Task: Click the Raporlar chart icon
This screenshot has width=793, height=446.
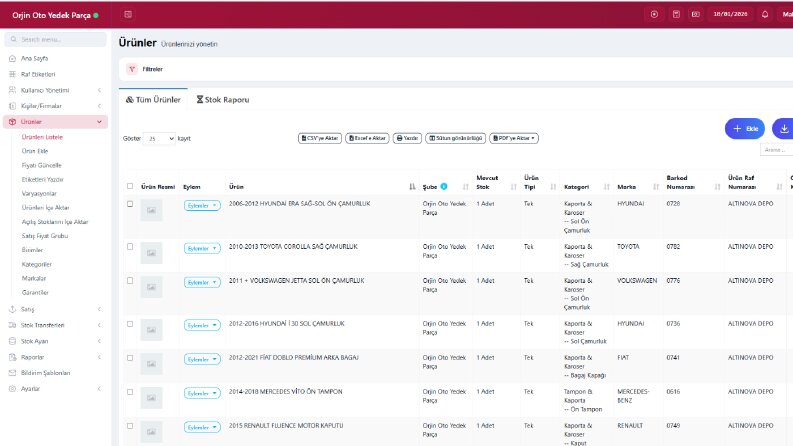Action: (x=12, y=357)
